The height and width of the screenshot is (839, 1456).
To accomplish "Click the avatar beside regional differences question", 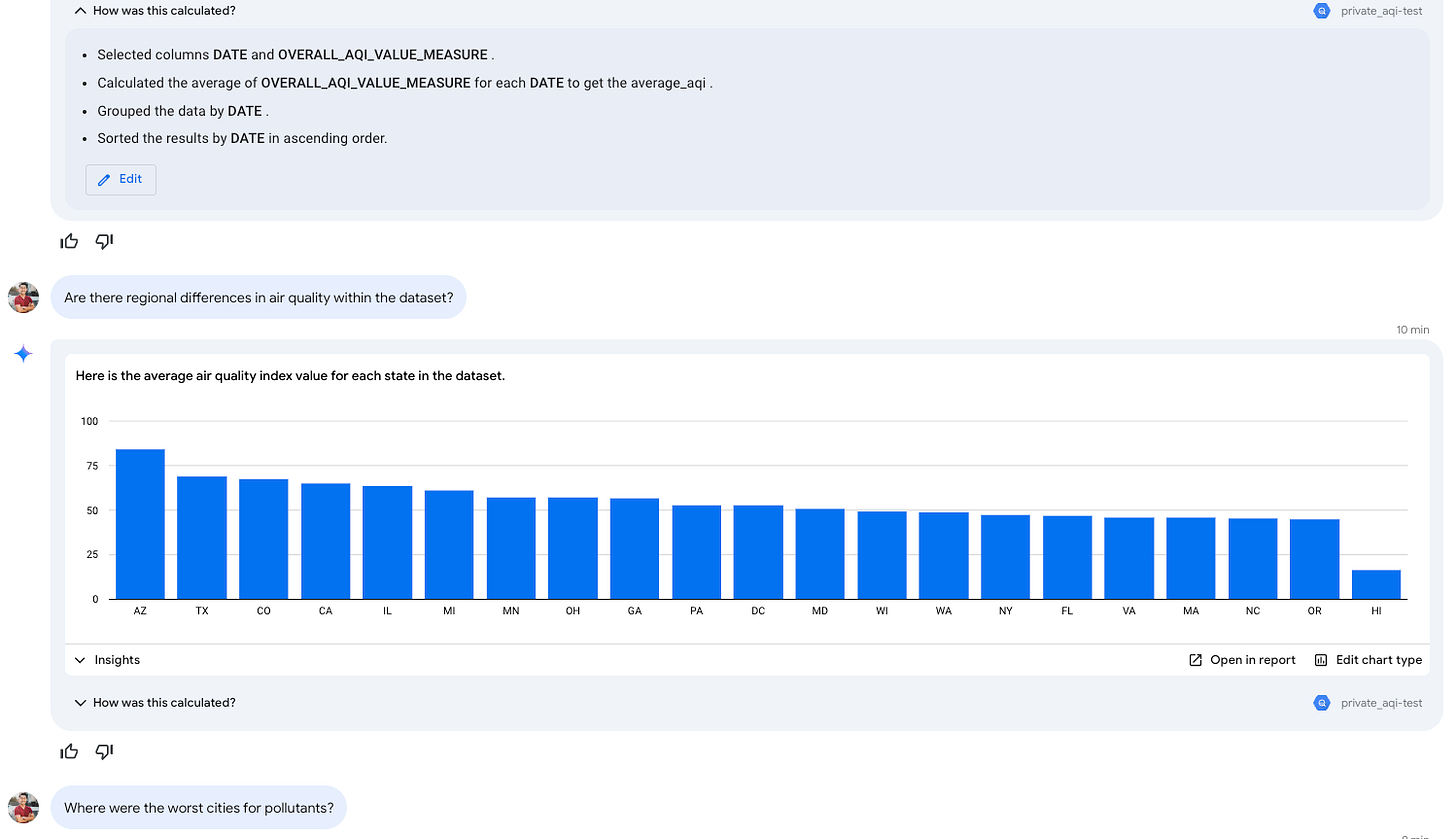I will click(23, 297).
